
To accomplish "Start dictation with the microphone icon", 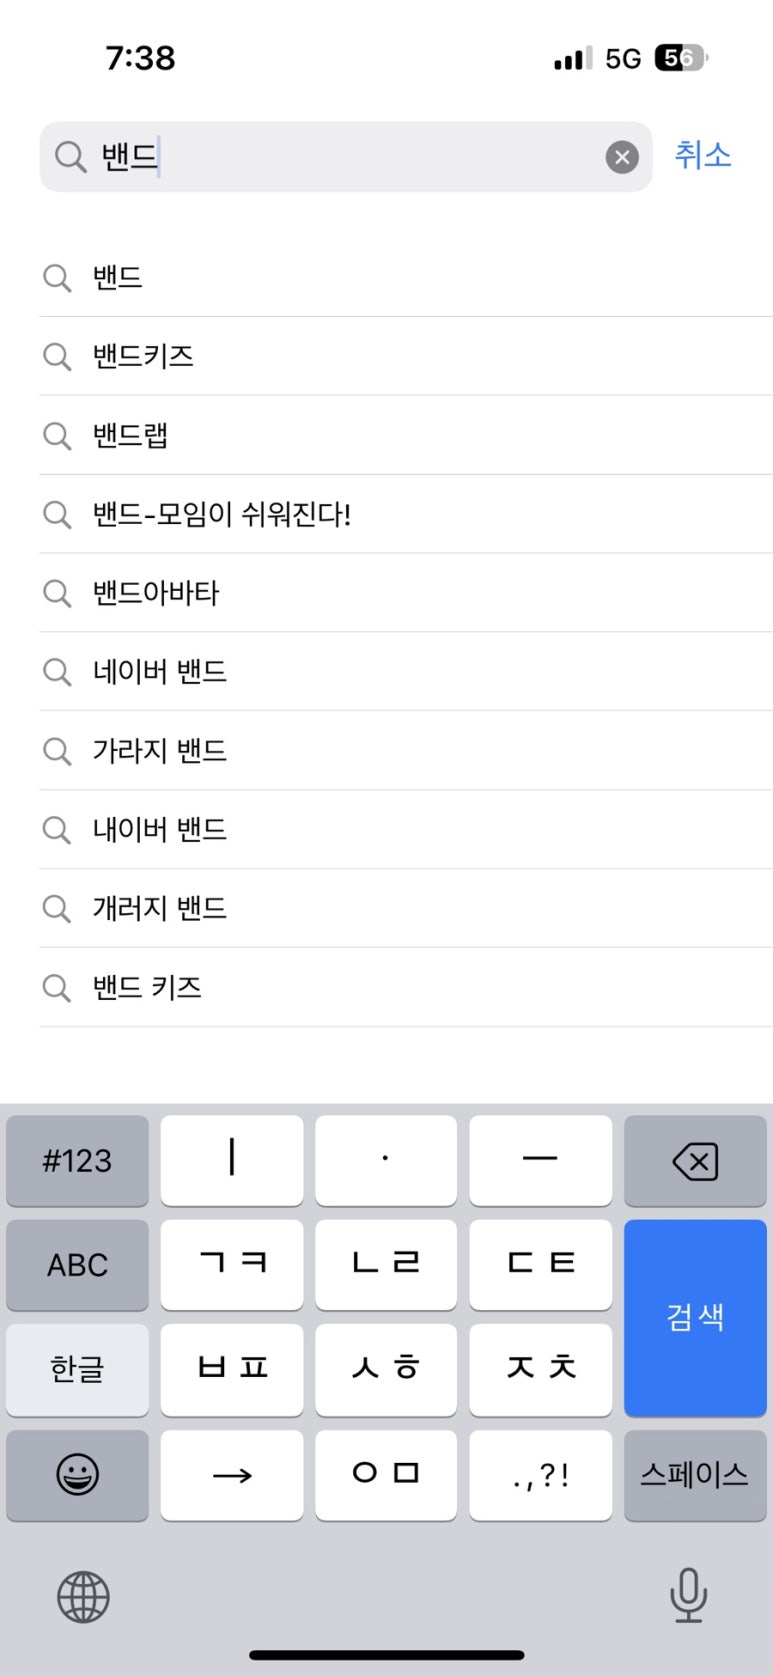I will 688,1594.
